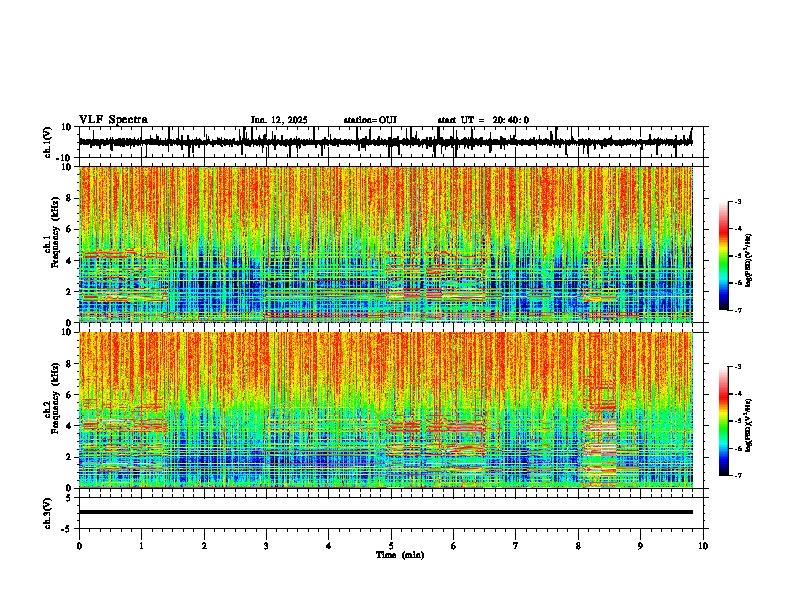This screenshot has height=612, width=792.
Task: Click the "8" minute tick on time axis
Action: [578, 546]
